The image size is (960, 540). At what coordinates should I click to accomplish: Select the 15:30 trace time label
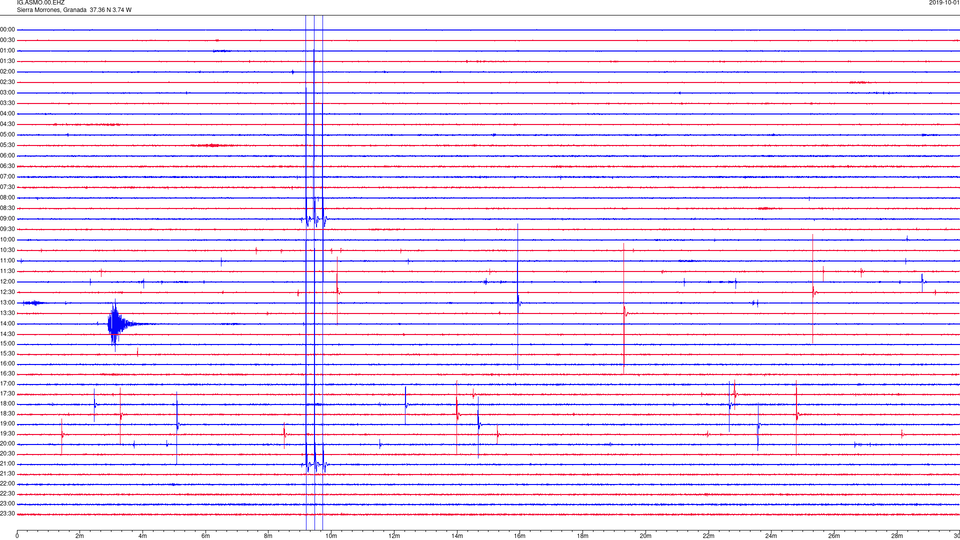pos(7,354)
